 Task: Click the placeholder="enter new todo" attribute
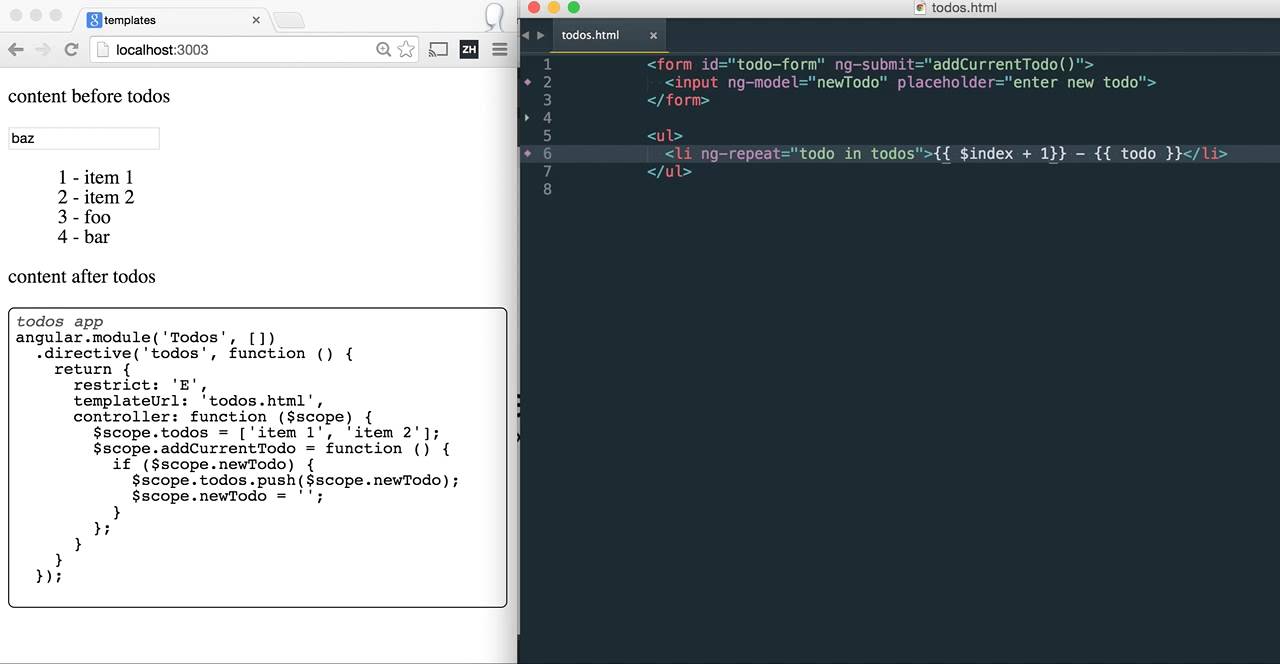tap(1021, 82)
